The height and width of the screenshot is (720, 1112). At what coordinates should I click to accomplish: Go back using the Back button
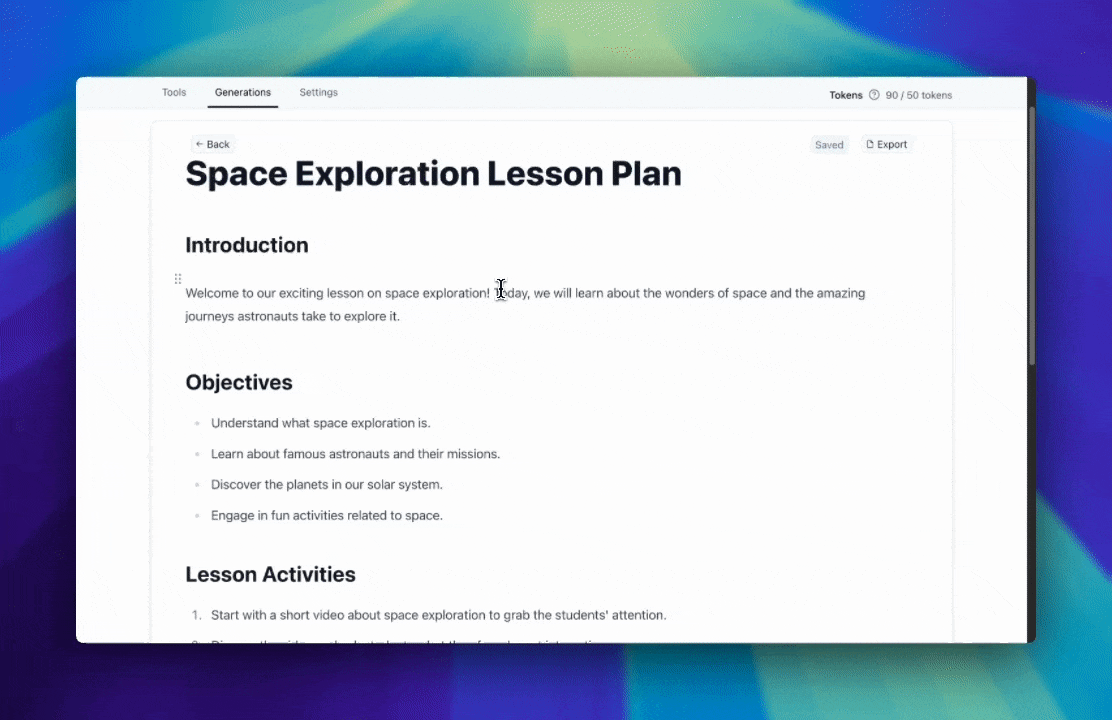coord(212,144)
